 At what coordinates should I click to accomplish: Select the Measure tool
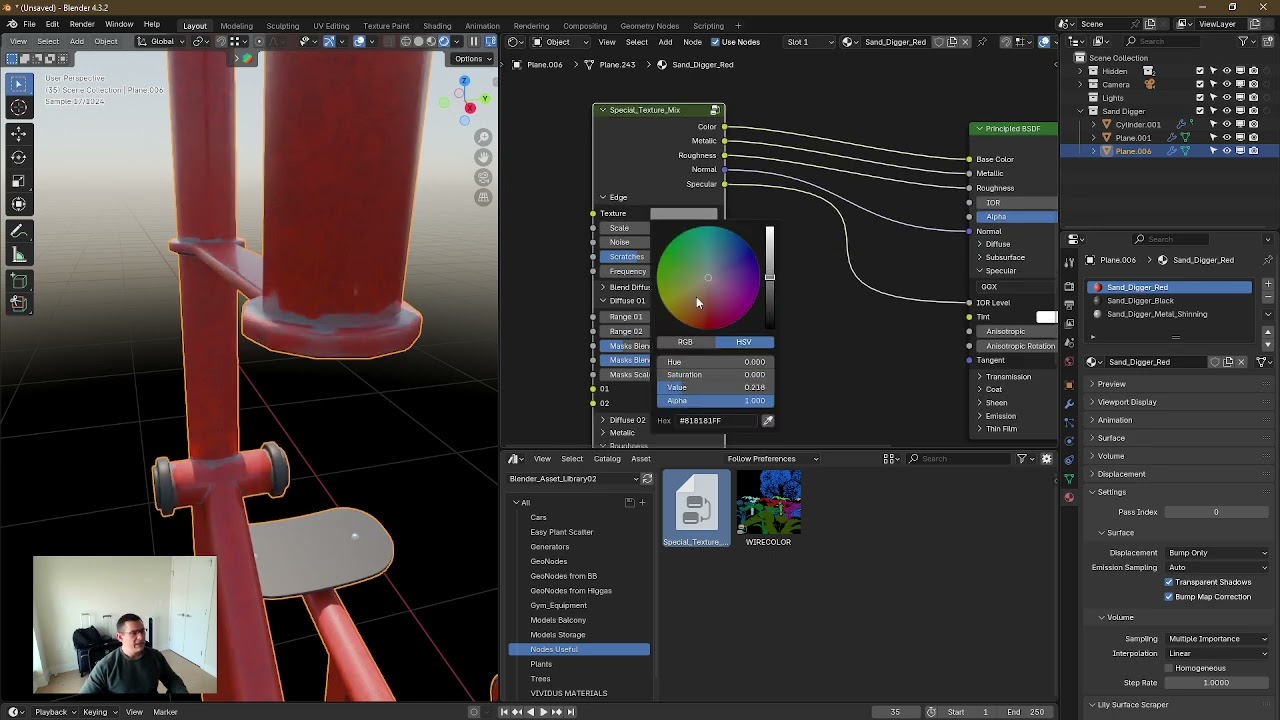19,254
